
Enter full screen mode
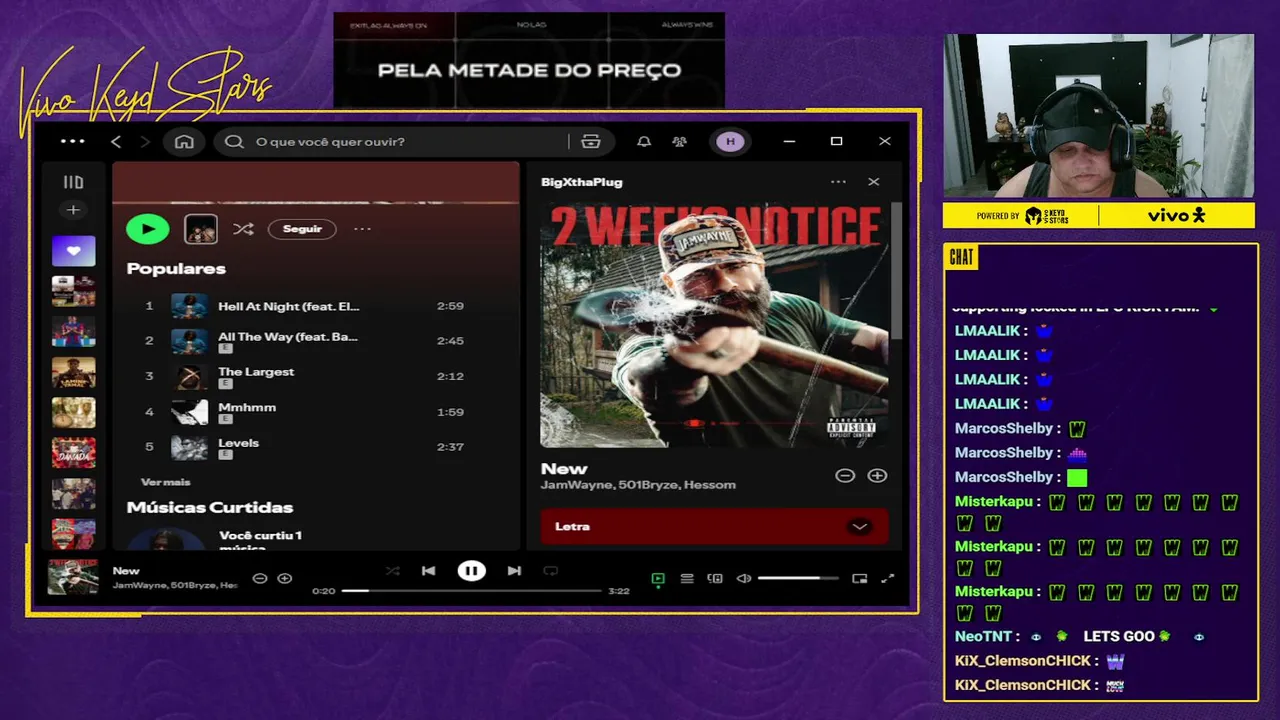point(887,578)
